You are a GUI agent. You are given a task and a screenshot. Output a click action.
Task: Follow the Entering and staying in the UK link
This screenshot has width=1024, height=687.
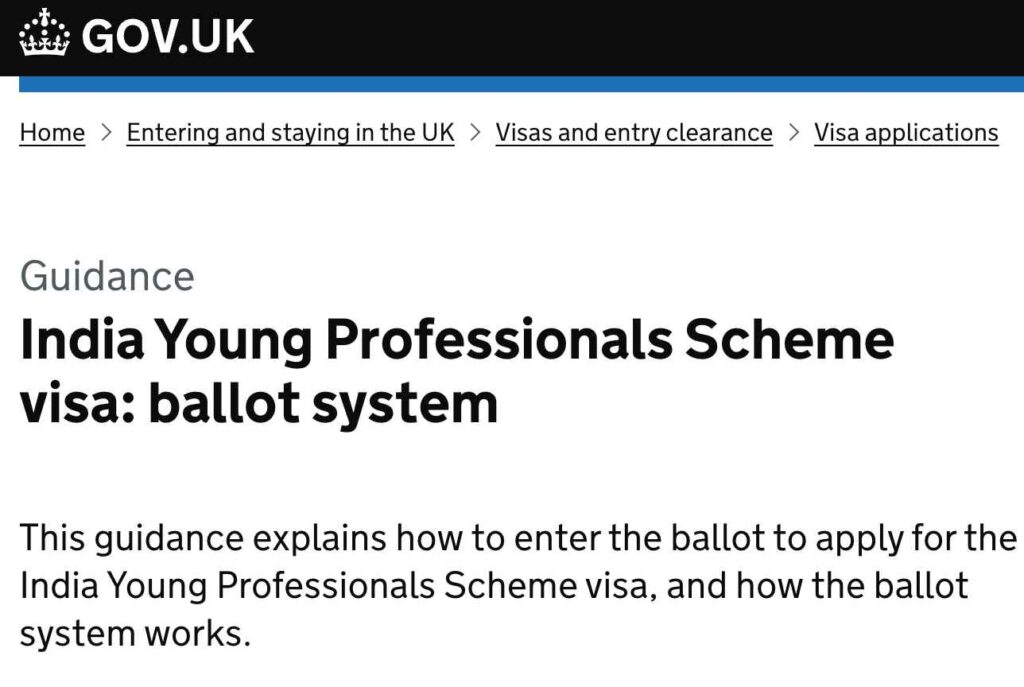289,131
